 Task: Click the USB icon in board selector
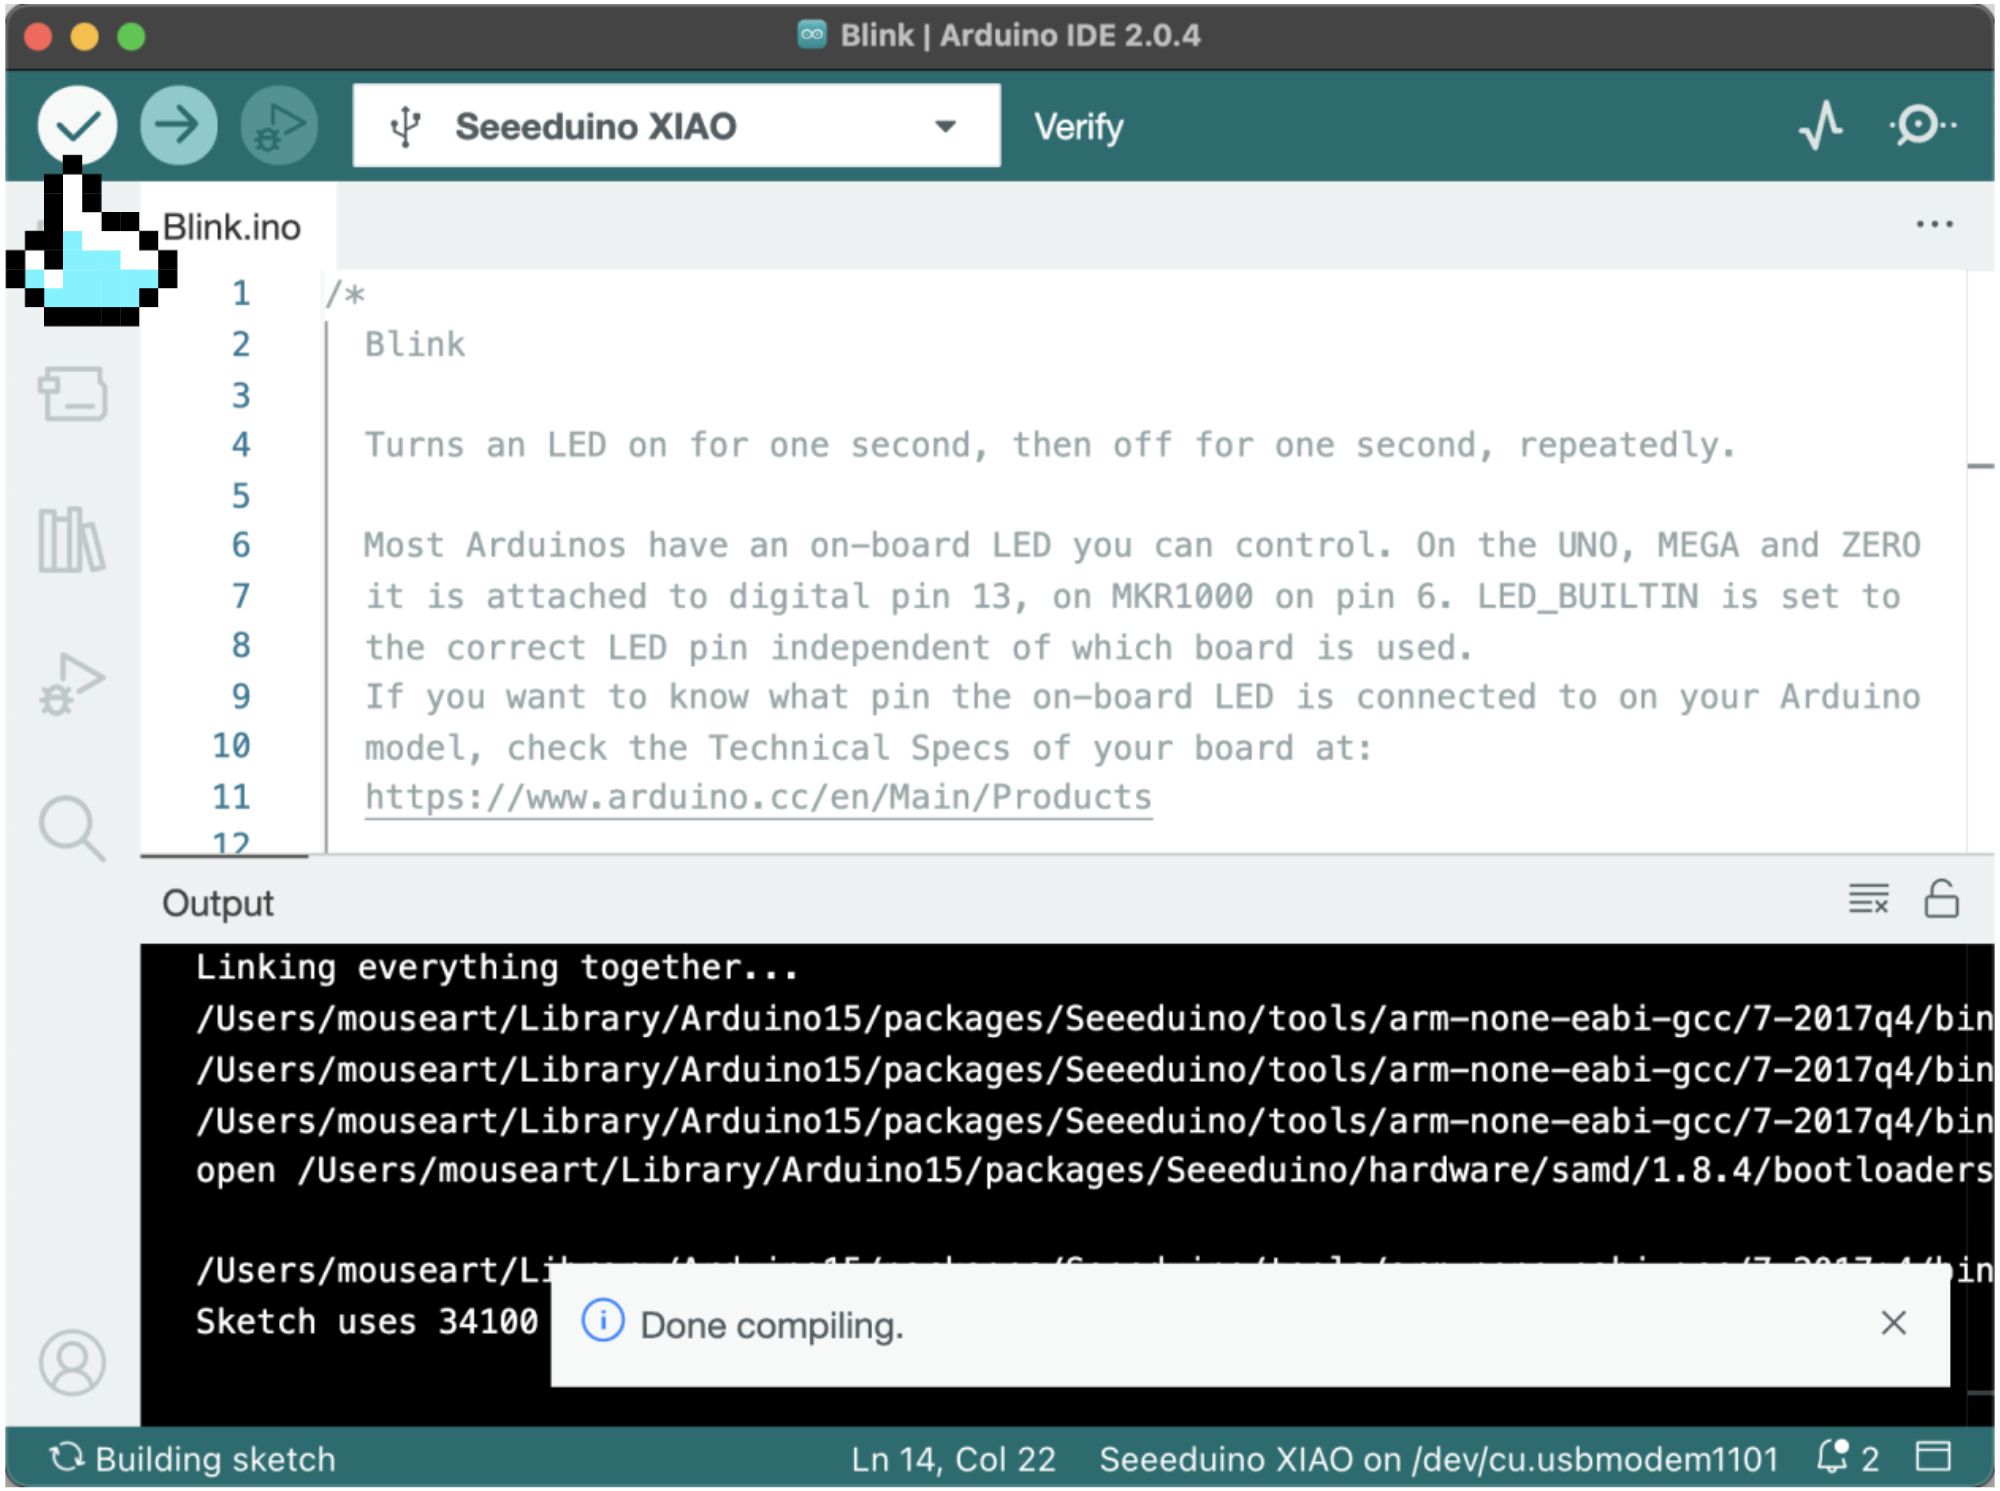[405, 127]
